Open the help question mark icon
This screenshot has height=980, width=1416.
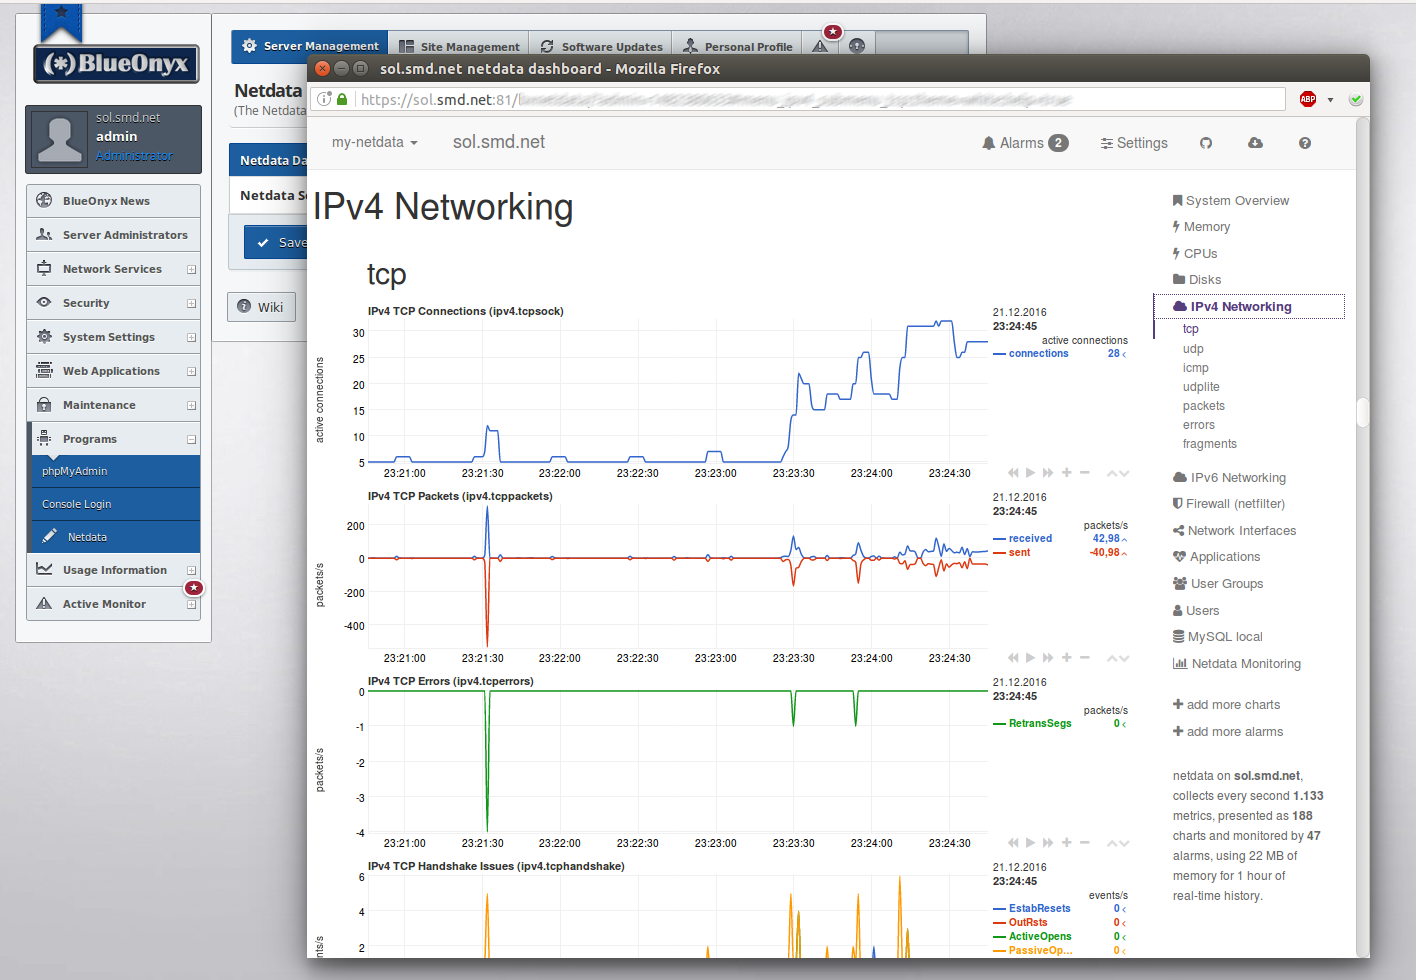coord(1305,143)
